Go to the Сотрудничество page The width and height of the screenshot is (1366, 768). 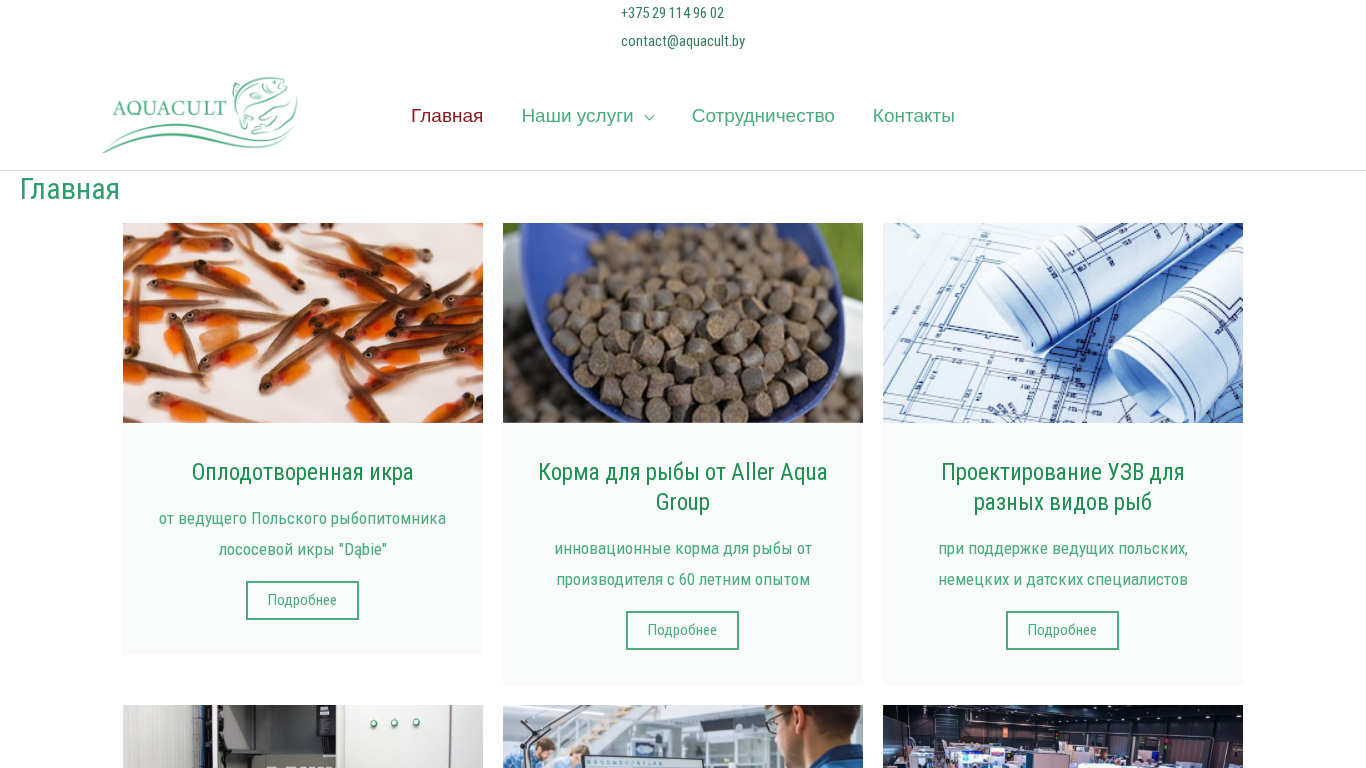coord(763,116)
